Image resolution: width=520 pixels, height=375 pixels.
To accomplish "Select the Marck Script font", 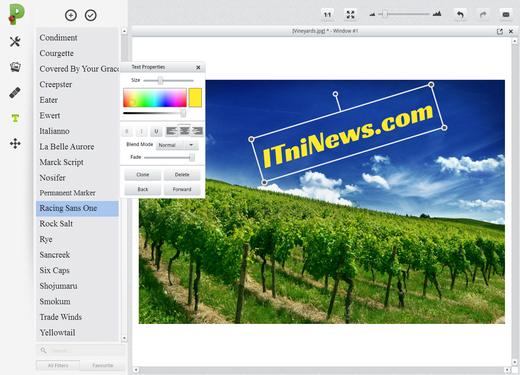I will 77,162.
